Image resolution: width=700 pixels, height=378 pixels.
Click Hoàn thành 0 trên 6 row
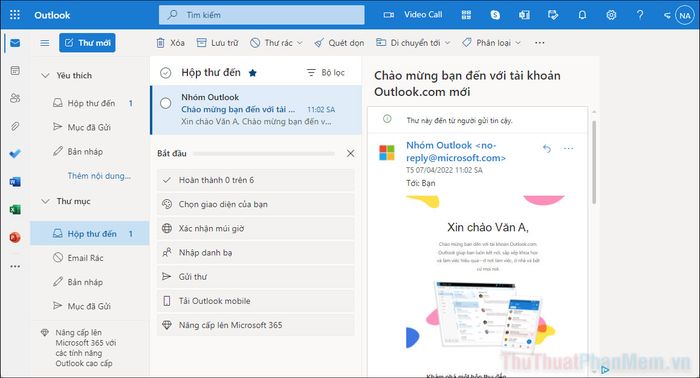[255, 180]
